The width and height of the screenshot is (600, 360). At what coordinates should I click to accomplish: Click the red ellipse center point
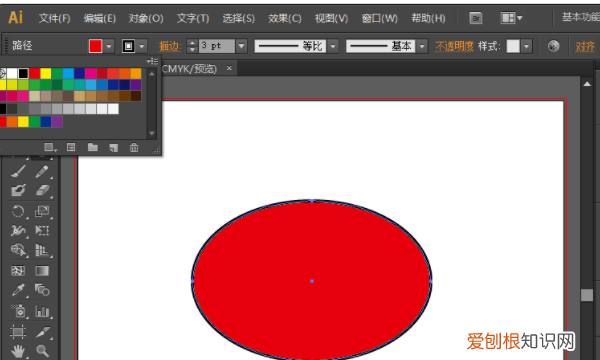point(312,281)
